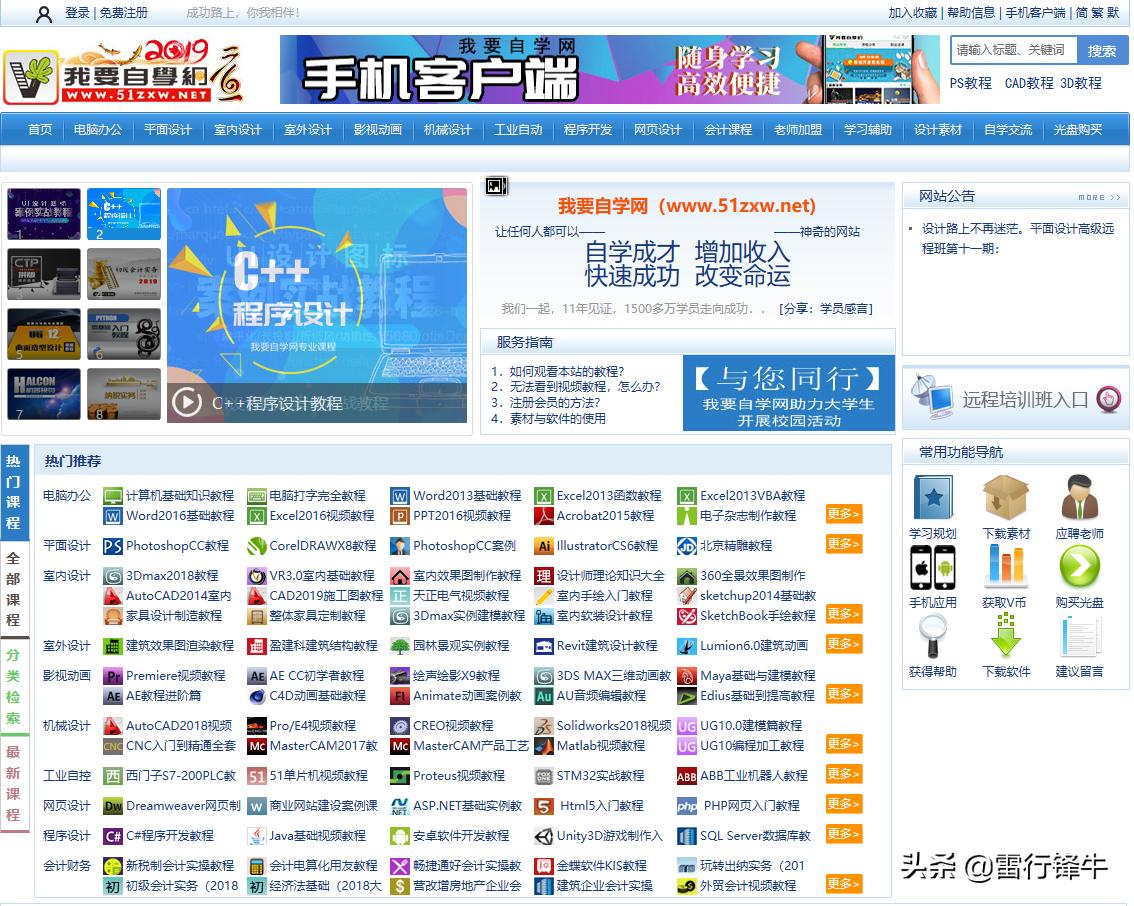
Task: Select the 全部课程 side tab
Action: click(x=14, y=589)
